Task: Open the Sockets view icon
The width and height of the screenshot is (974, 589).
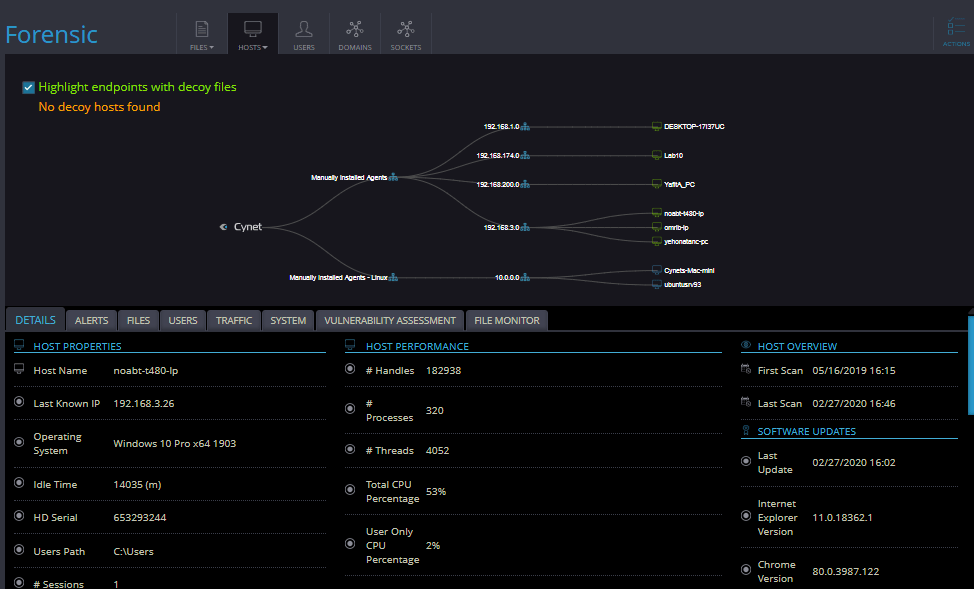Action: click(405, 33)
